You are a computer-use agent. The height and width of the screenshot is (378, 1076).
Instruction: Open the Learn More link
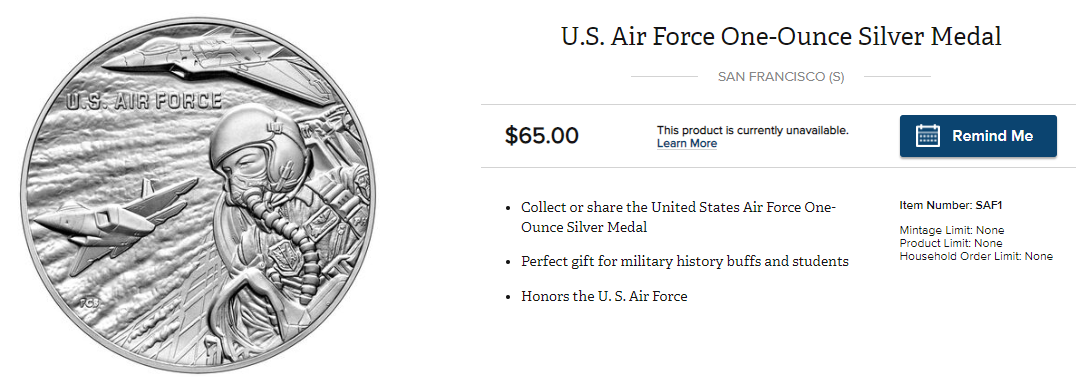coord(686,143)
